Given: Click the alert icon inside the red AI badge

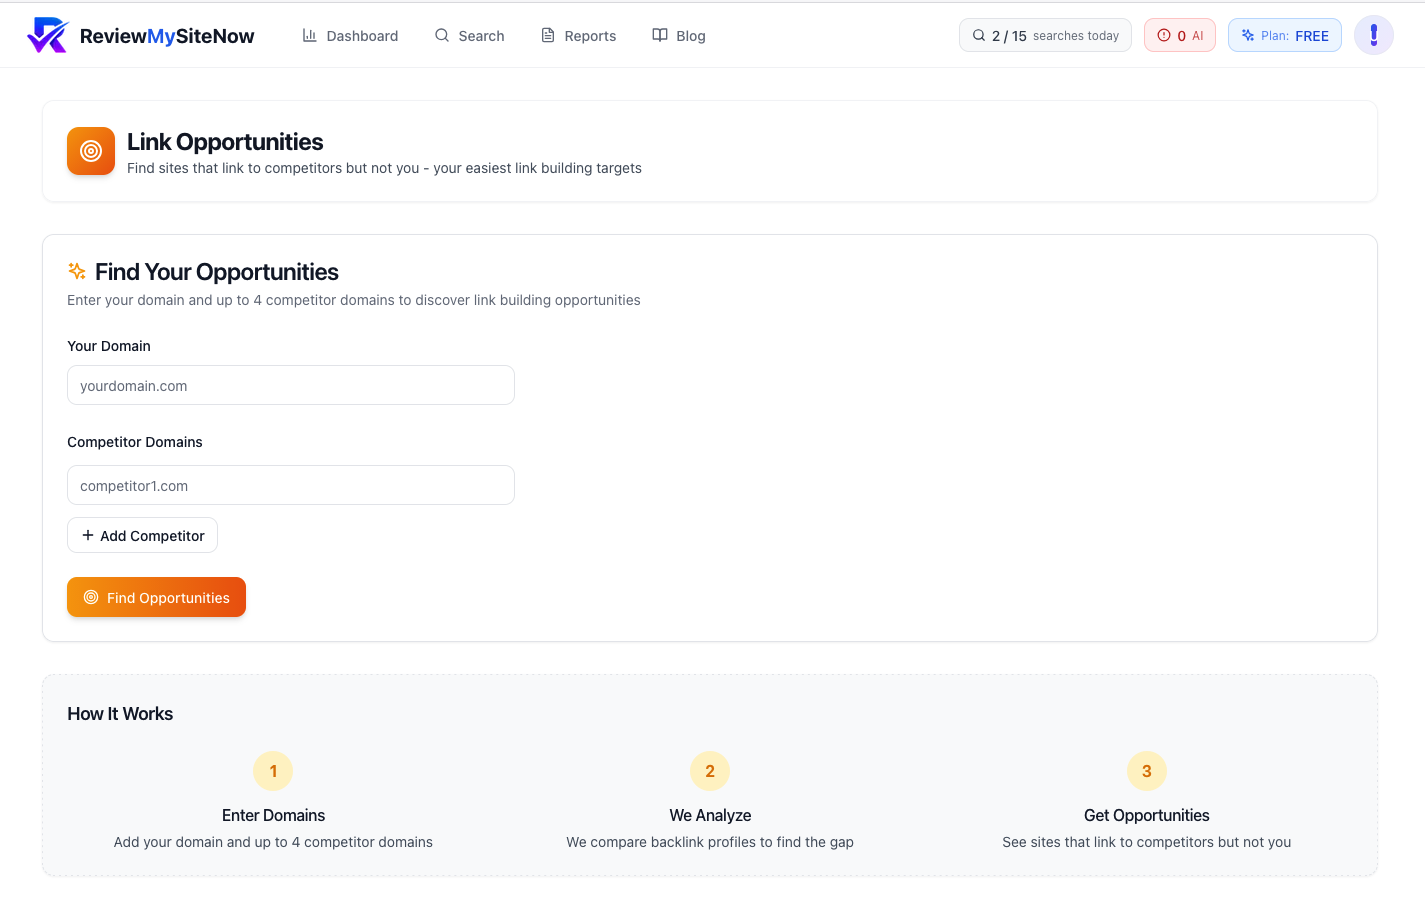Looking at the screenshot, I should point(1164,34).
